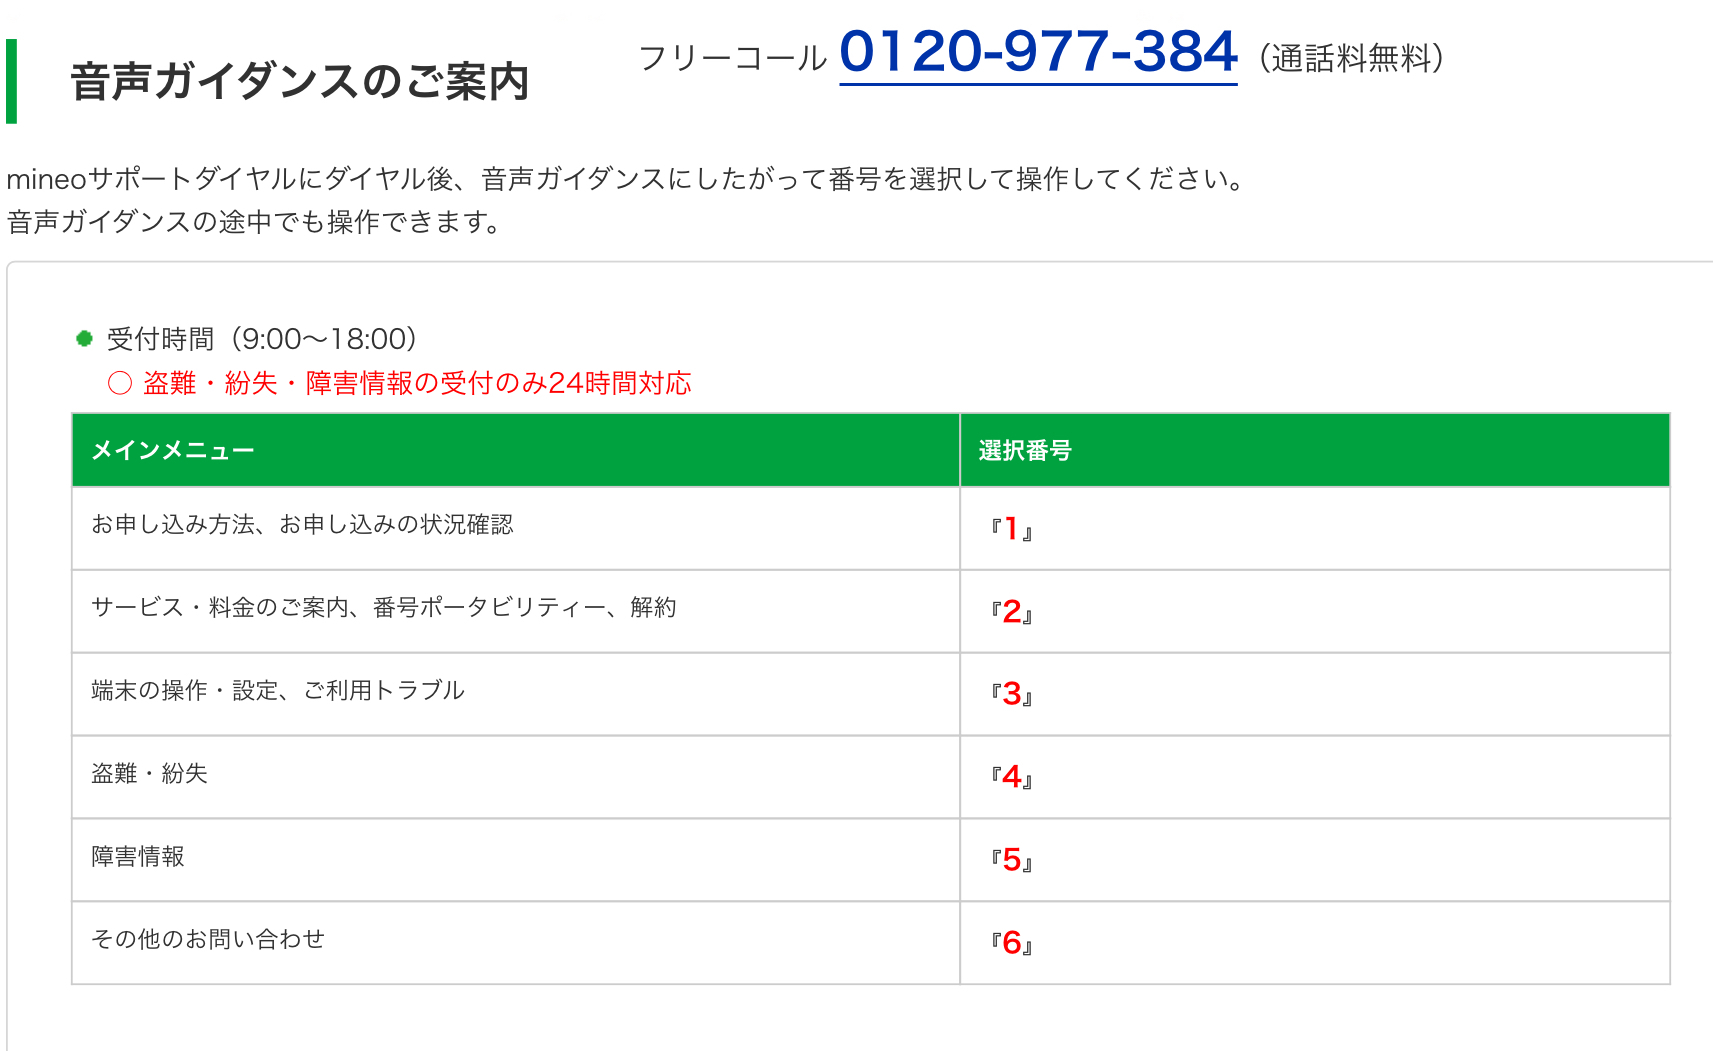The height and width of the screenshot is (1051, 1713).
Task: Click the その他のお問い合わせ row
Action: tap(208, 939)
